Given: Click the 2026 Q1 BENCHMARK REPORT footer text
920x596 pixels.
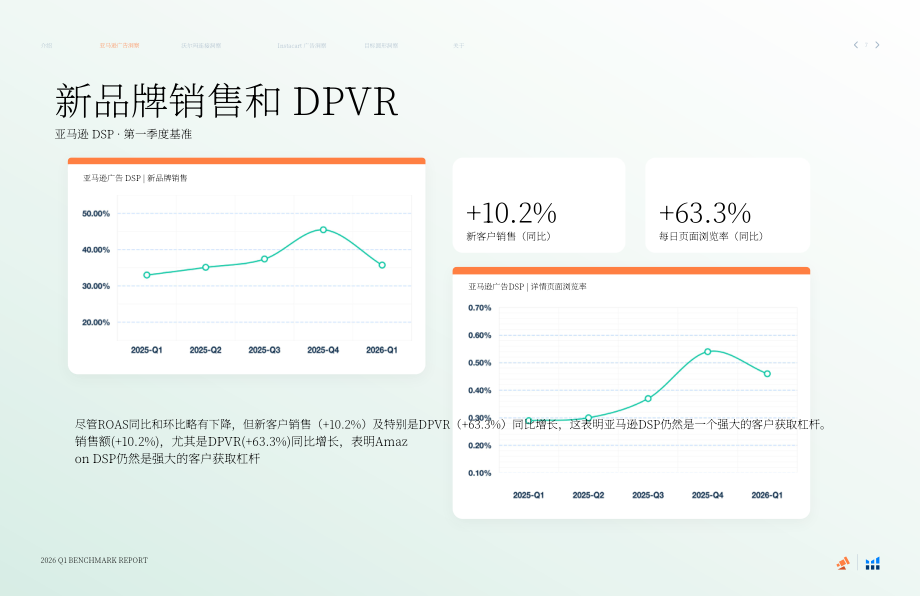Looking at the screenshot, I should pos(94,560).
